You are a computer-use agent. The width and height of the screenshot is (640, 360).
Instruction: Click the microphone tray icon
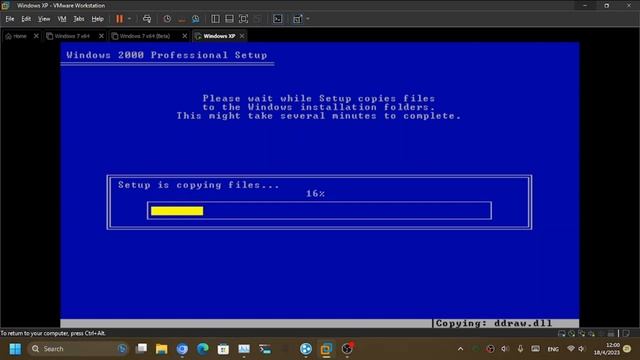tap(520, 349)
